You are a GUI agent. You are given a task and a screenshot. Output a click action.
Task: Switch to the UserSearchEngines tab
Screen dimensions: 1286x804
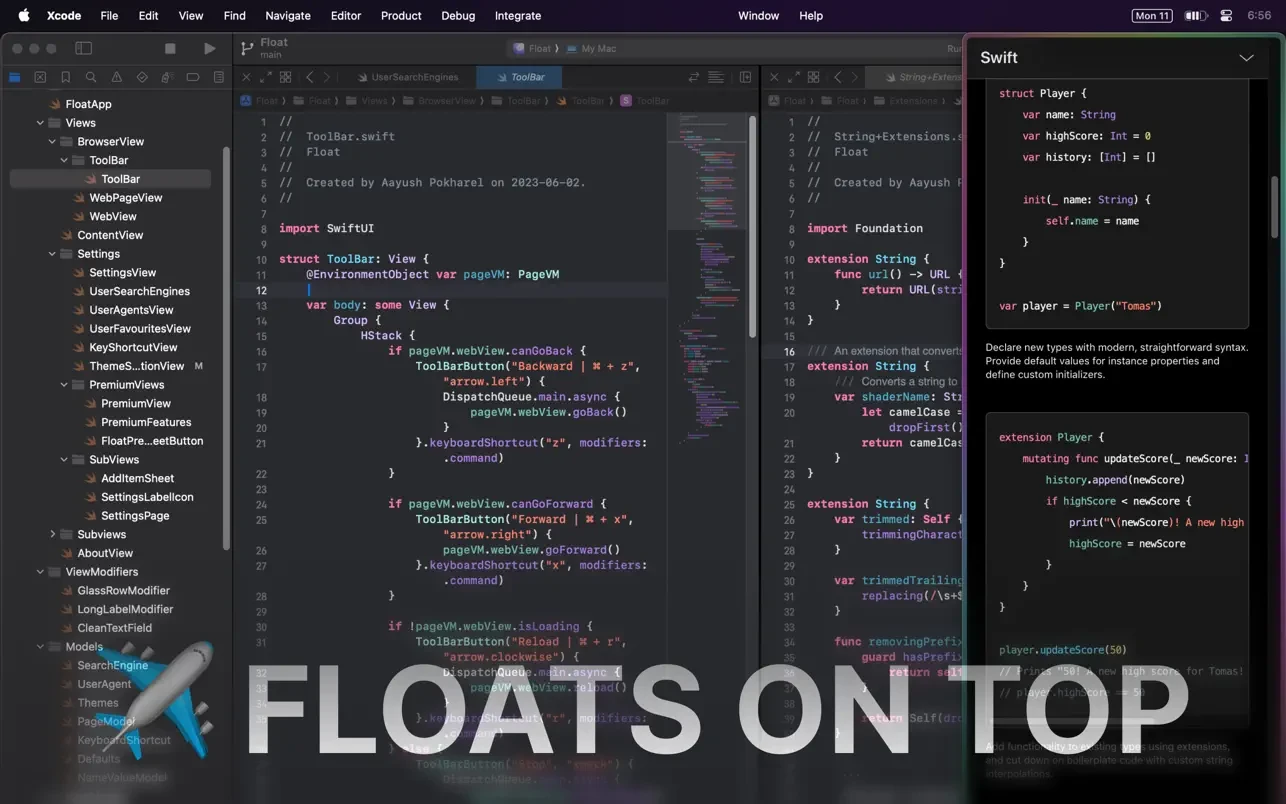414,77
